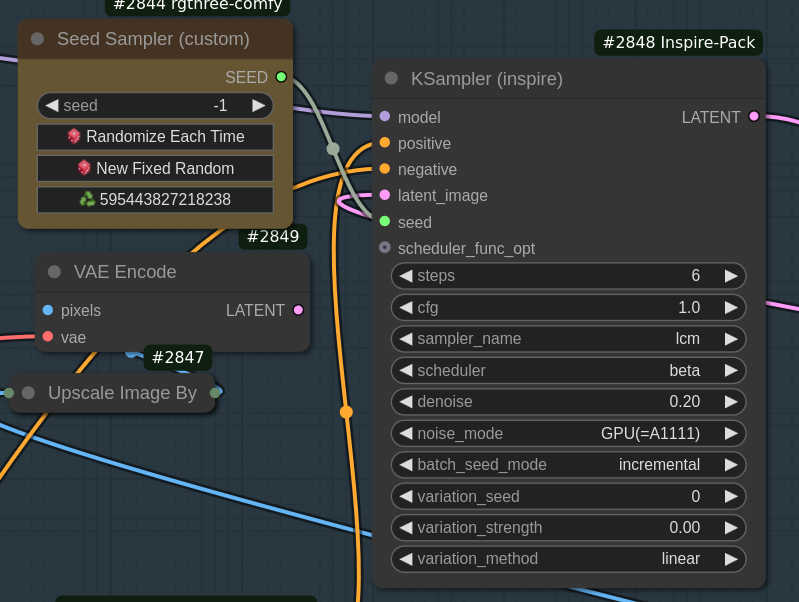Select previous scheduler option
The width and height of the screenshot is (799, 602).
[406, 371]
